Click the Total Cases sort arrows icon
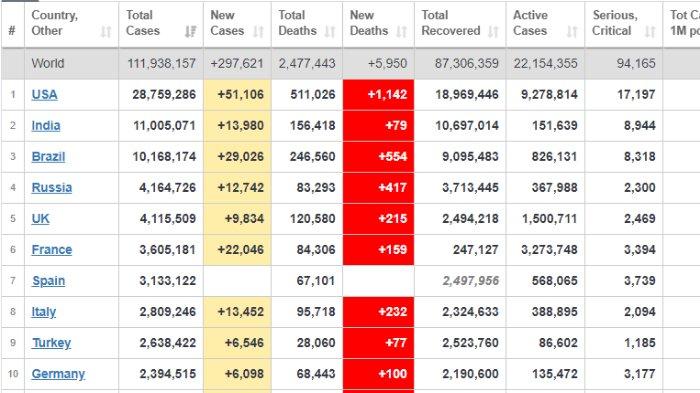Image resolution: width=700 pixels, height=393 pixels. coord(191,32)
